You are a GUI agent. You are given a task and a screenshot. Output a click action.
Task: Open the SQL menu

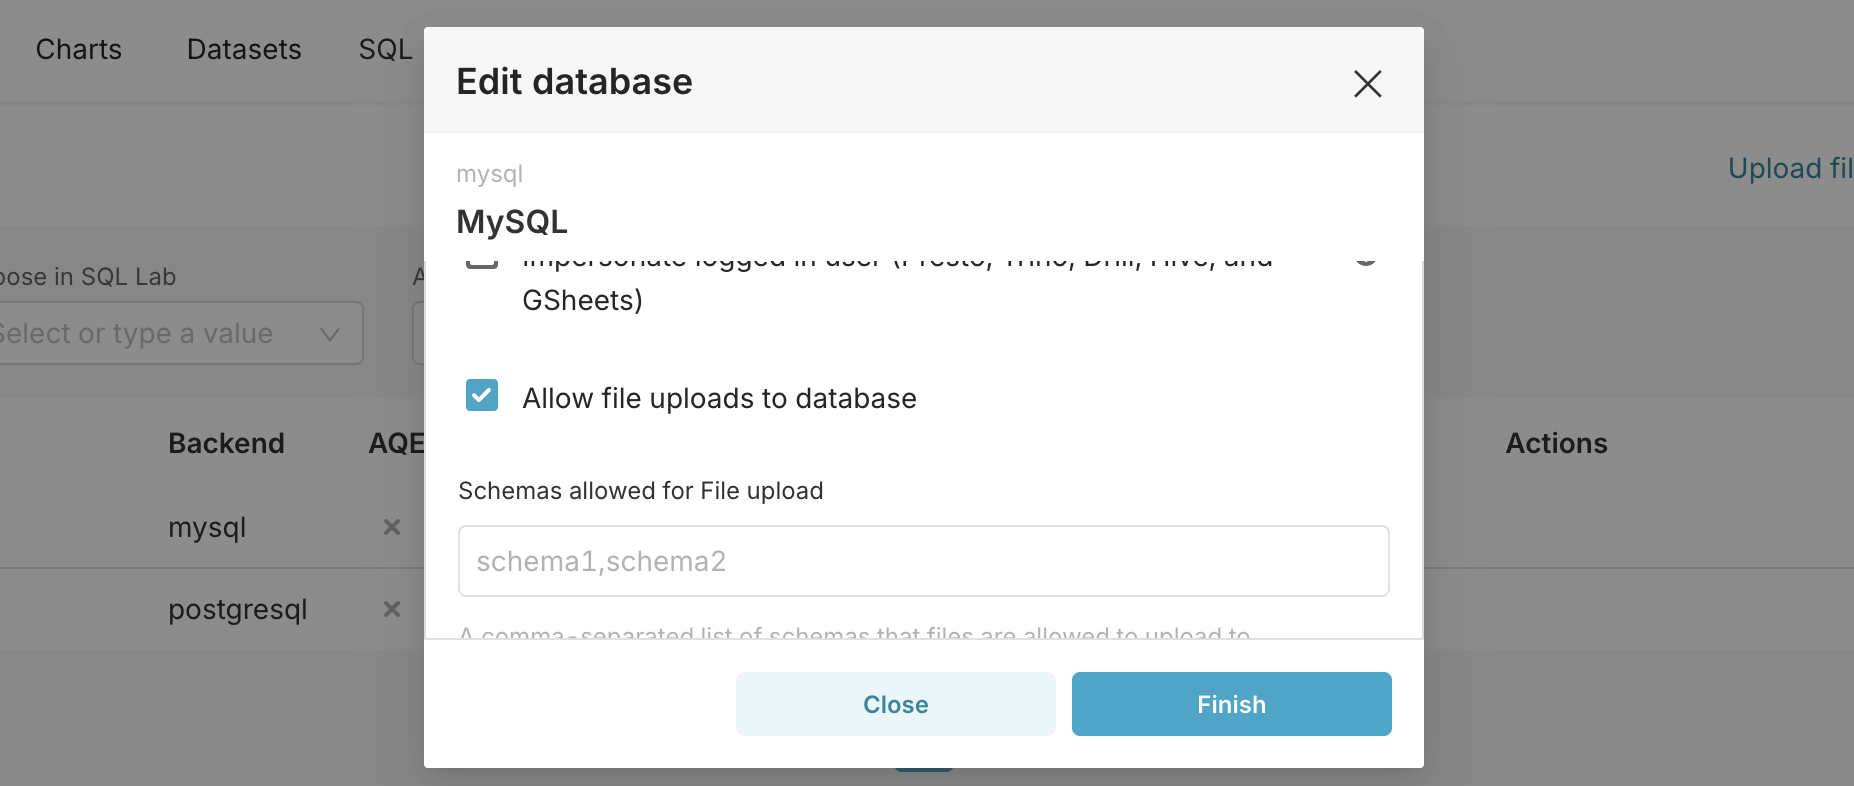(385, 50)
